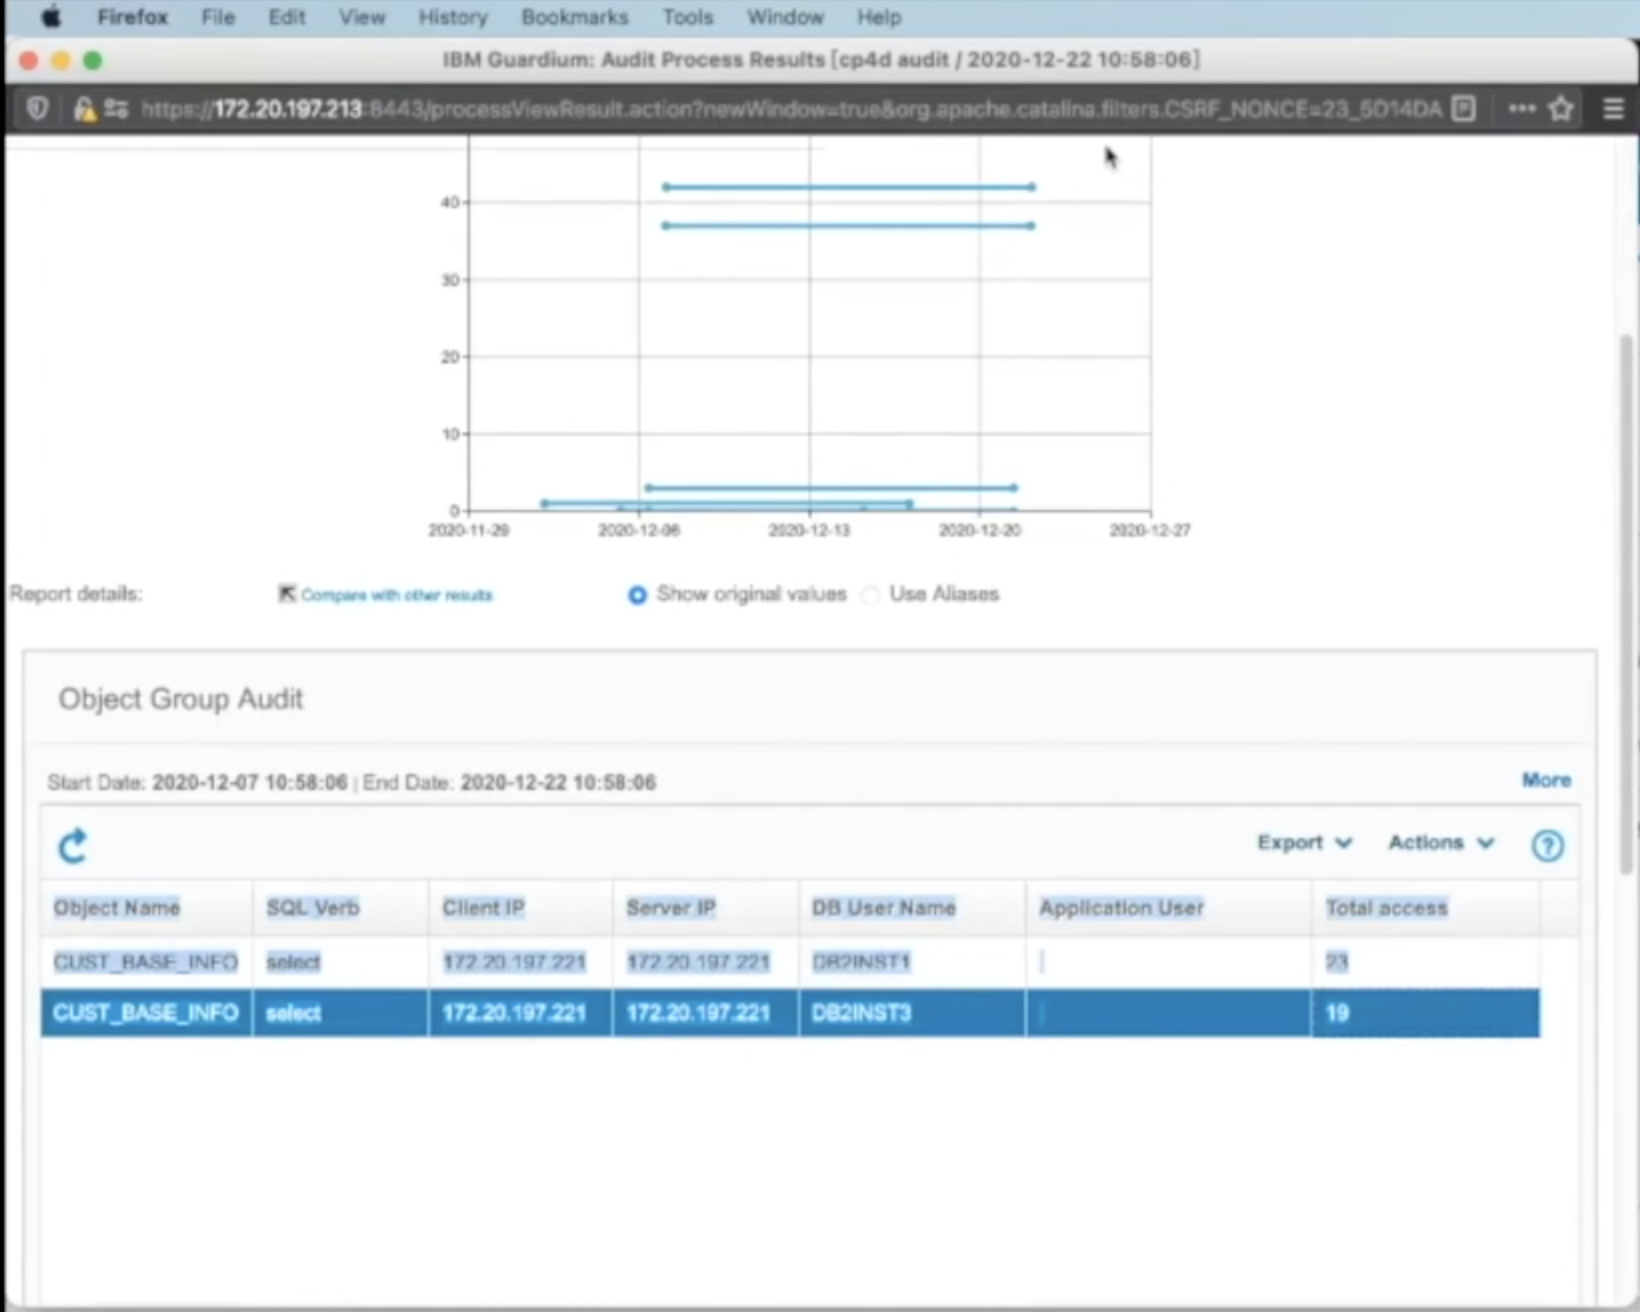Open the Window menu

[785, 17]
